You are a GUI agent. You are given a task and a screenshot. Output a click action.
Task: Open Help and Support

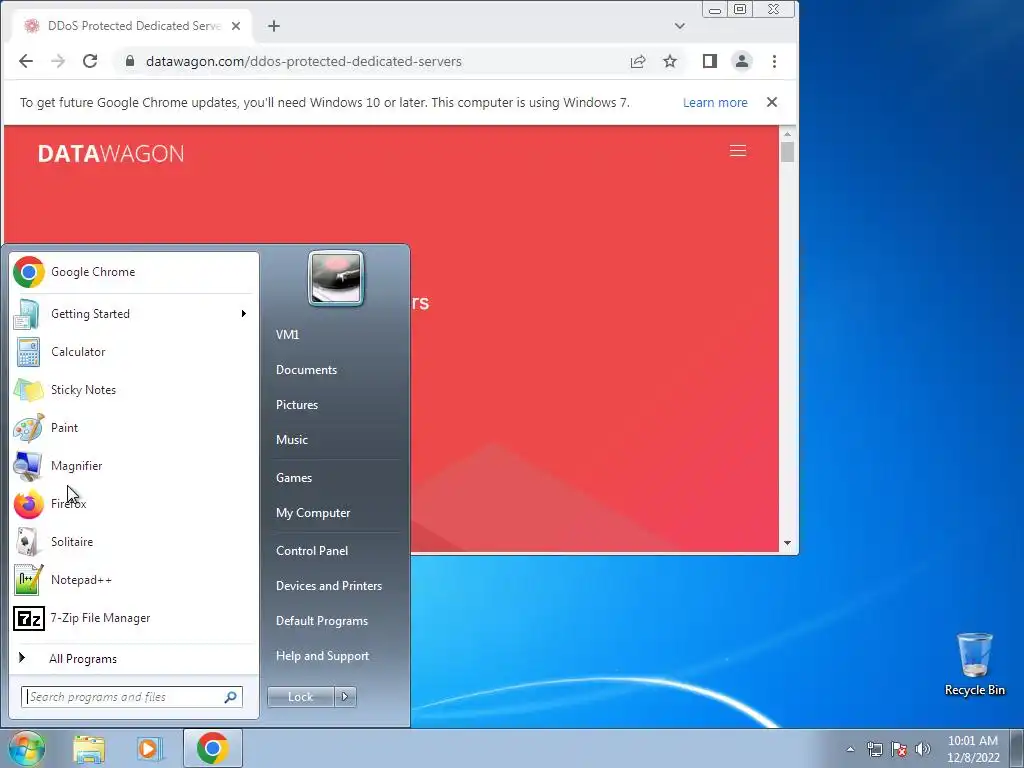tap(322, 656)
